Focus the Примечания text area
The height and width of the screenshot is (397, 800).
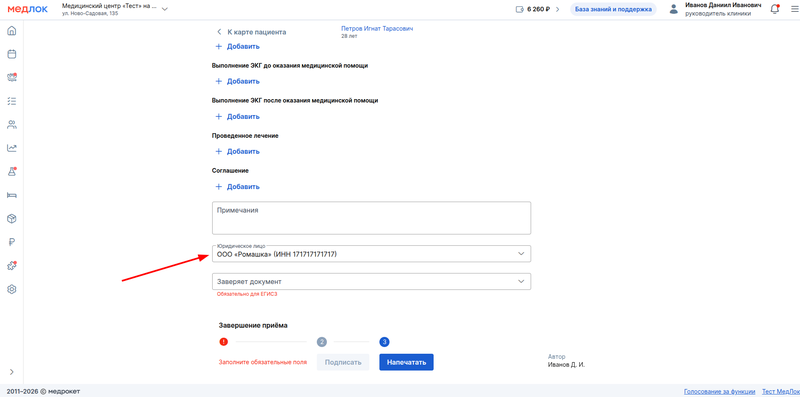[x=371, y=218]
